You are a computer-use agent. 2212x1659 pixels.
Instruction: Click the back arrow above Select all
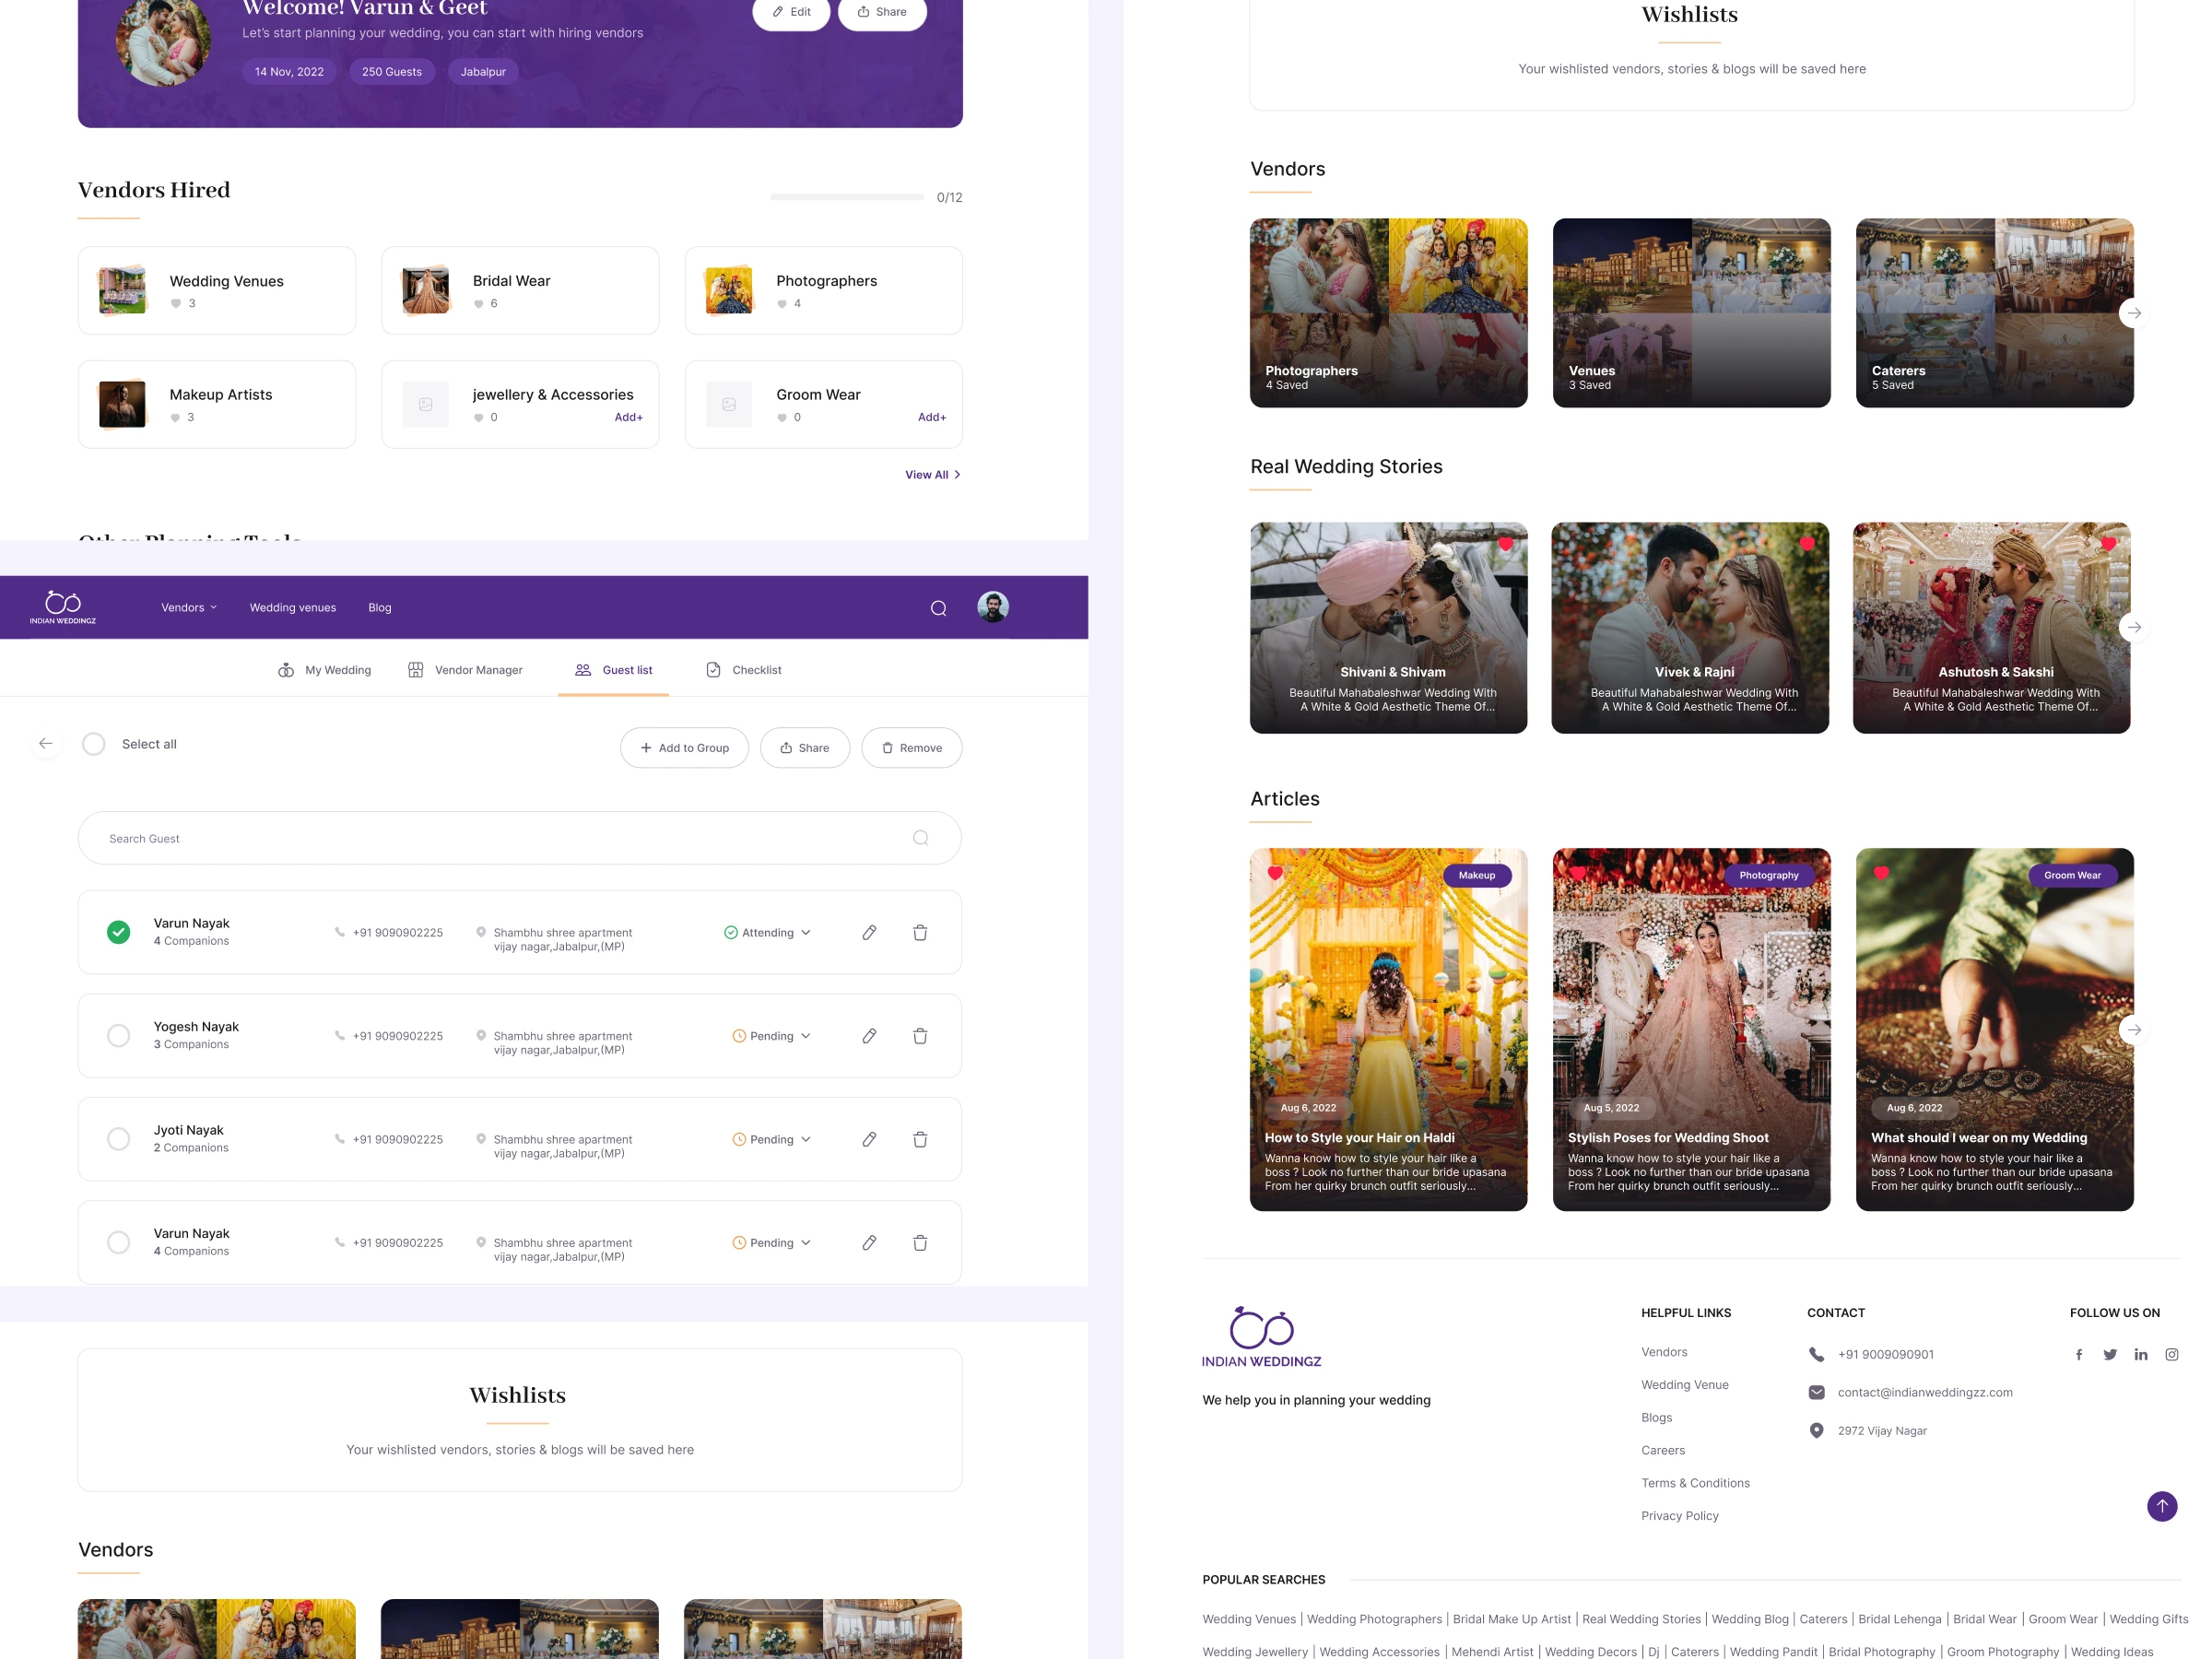(x=46, y=743)
